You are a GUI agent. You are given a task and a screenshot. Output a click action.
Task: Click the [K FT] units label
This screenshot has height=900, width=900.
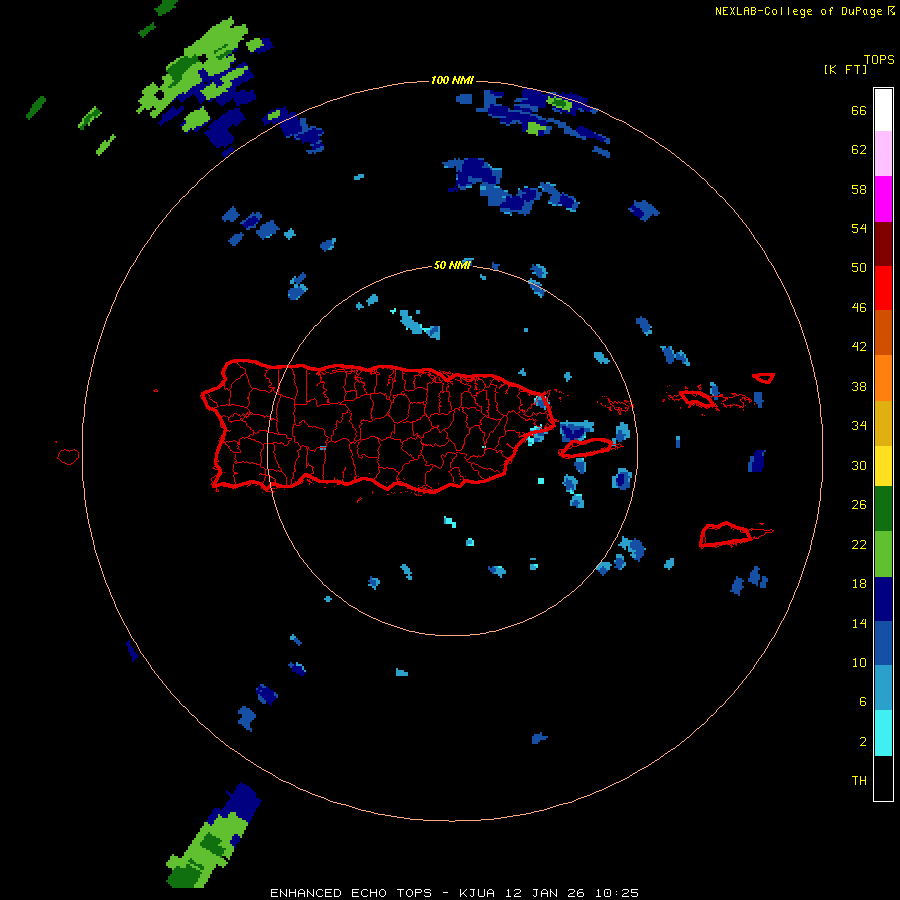pyautogui.click(x=845, y=70)
